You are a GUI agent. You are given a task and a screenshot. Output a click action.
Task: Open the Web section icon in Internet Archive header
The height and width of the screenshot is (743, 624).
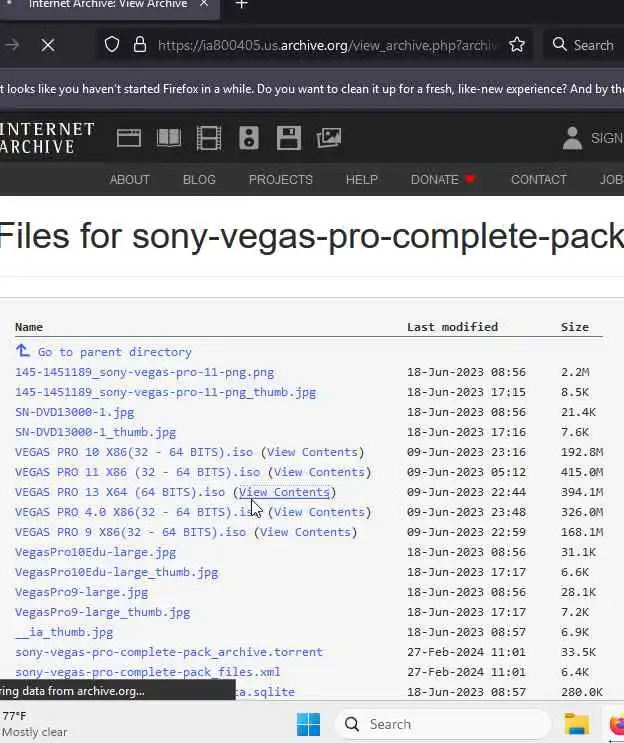click(129, 138)
